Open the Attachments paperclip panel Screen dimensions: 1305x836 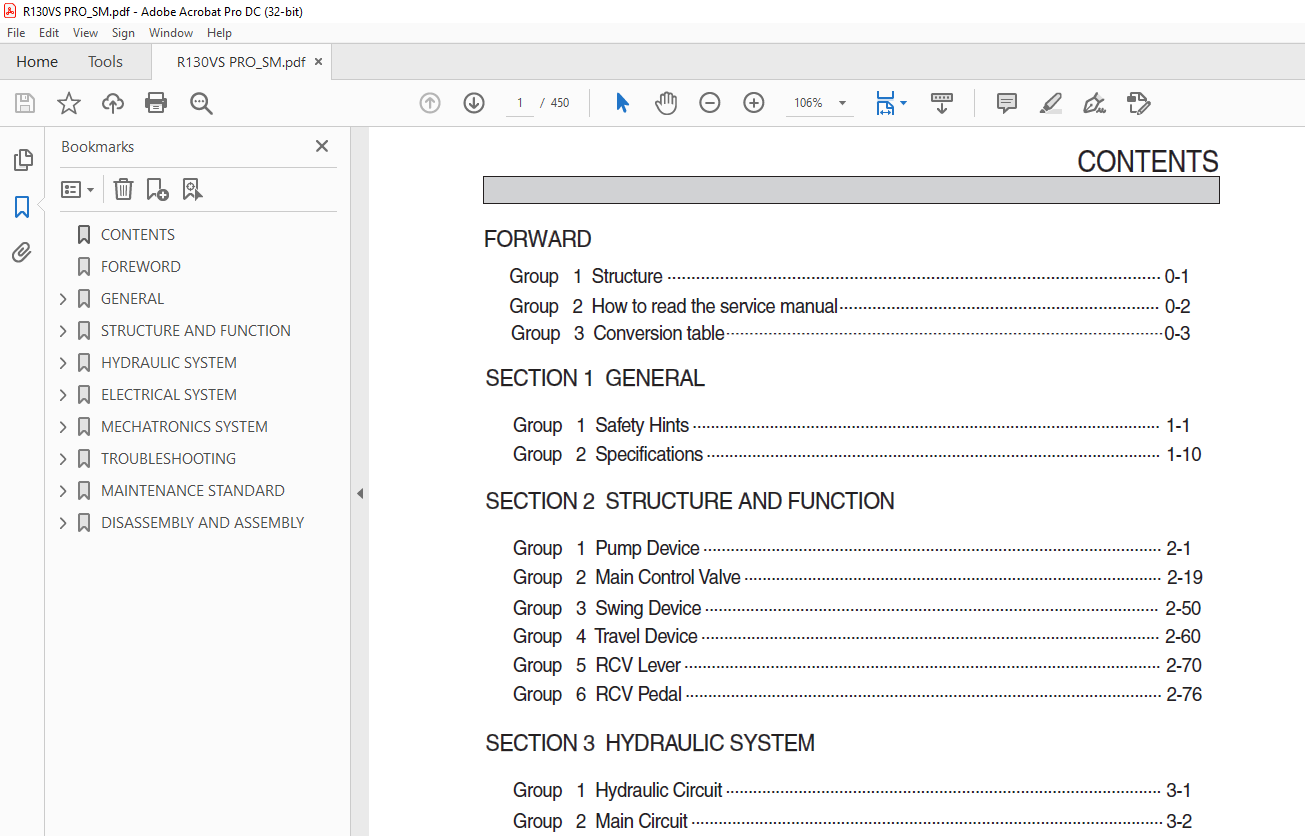click(22, 253)
